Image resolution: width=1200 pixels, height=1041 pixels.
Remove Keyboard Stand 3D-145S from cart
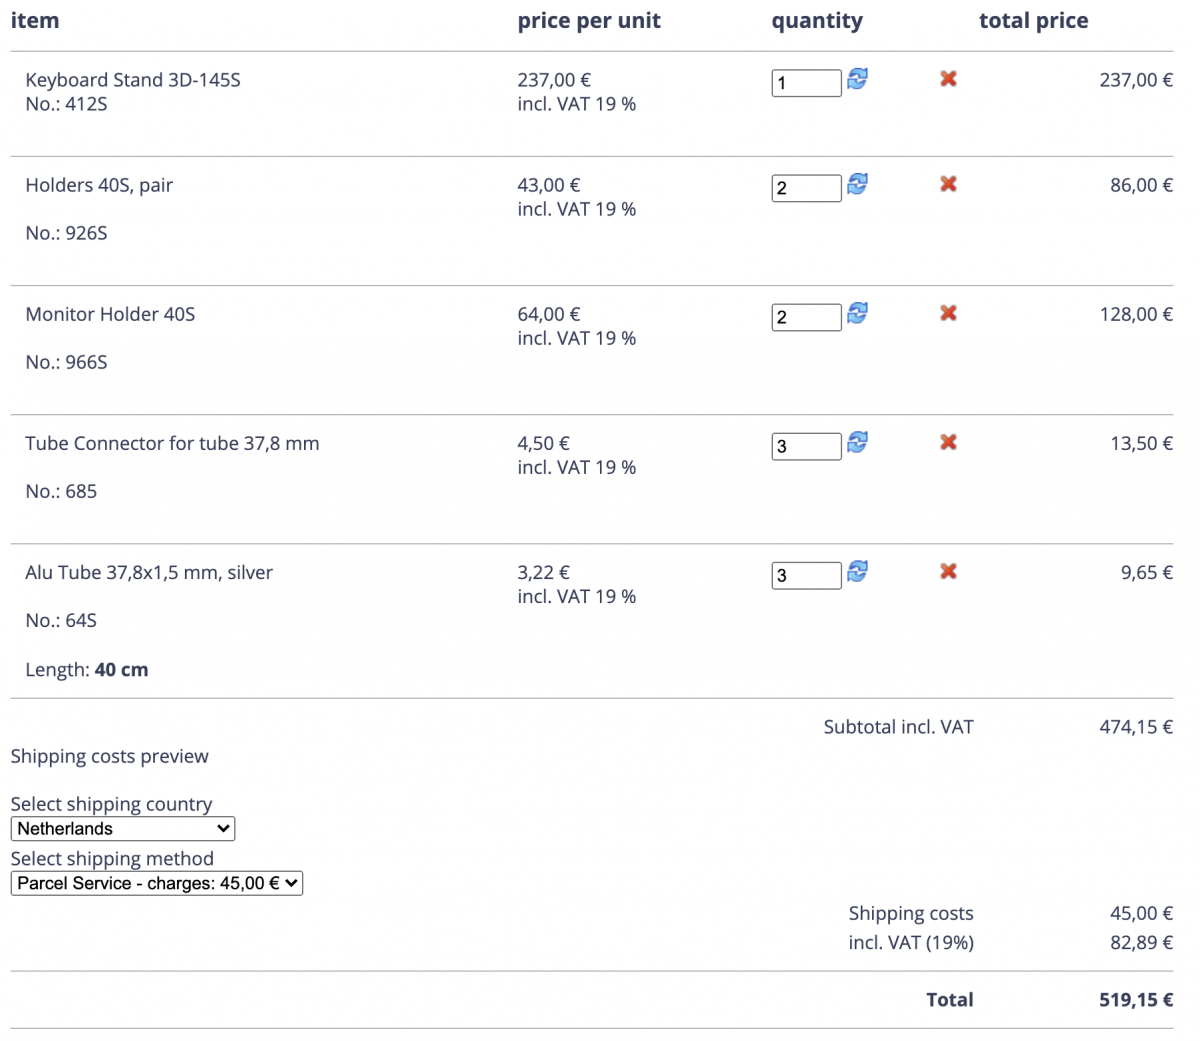point(949,78)
